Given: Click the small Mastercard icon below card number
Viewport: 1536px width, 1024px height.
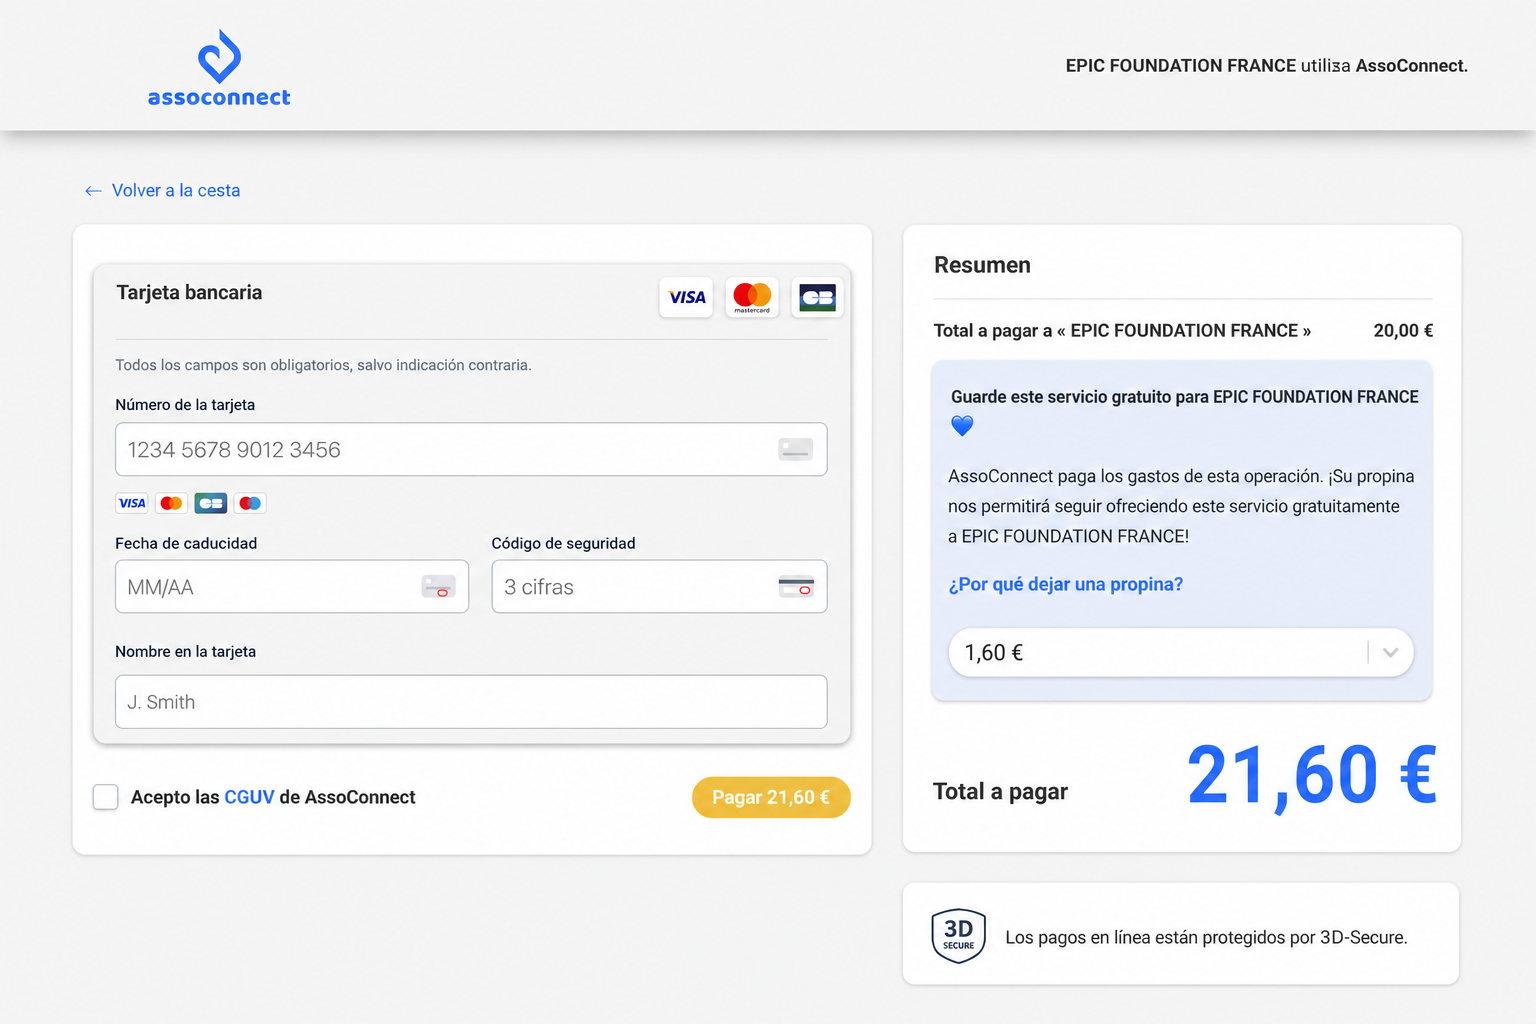Looking at the screenshot, I should tap(171, 503).
